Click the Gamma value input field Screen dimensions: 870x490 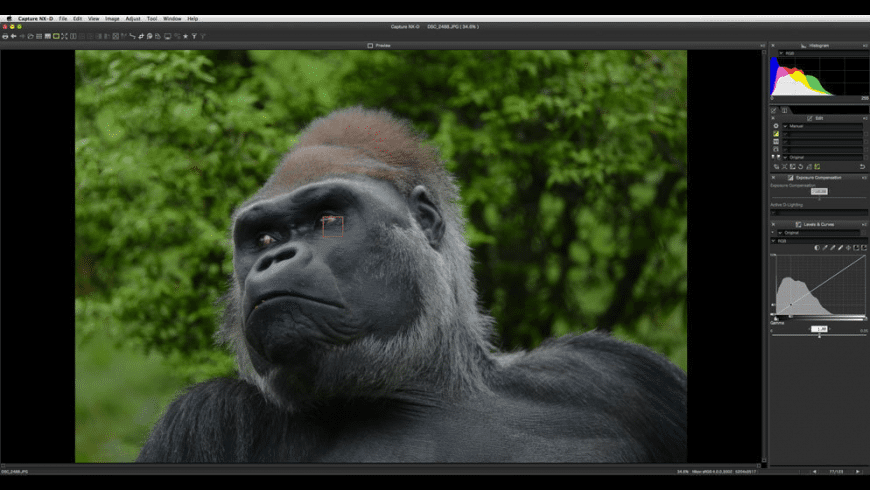click(819, 328)
